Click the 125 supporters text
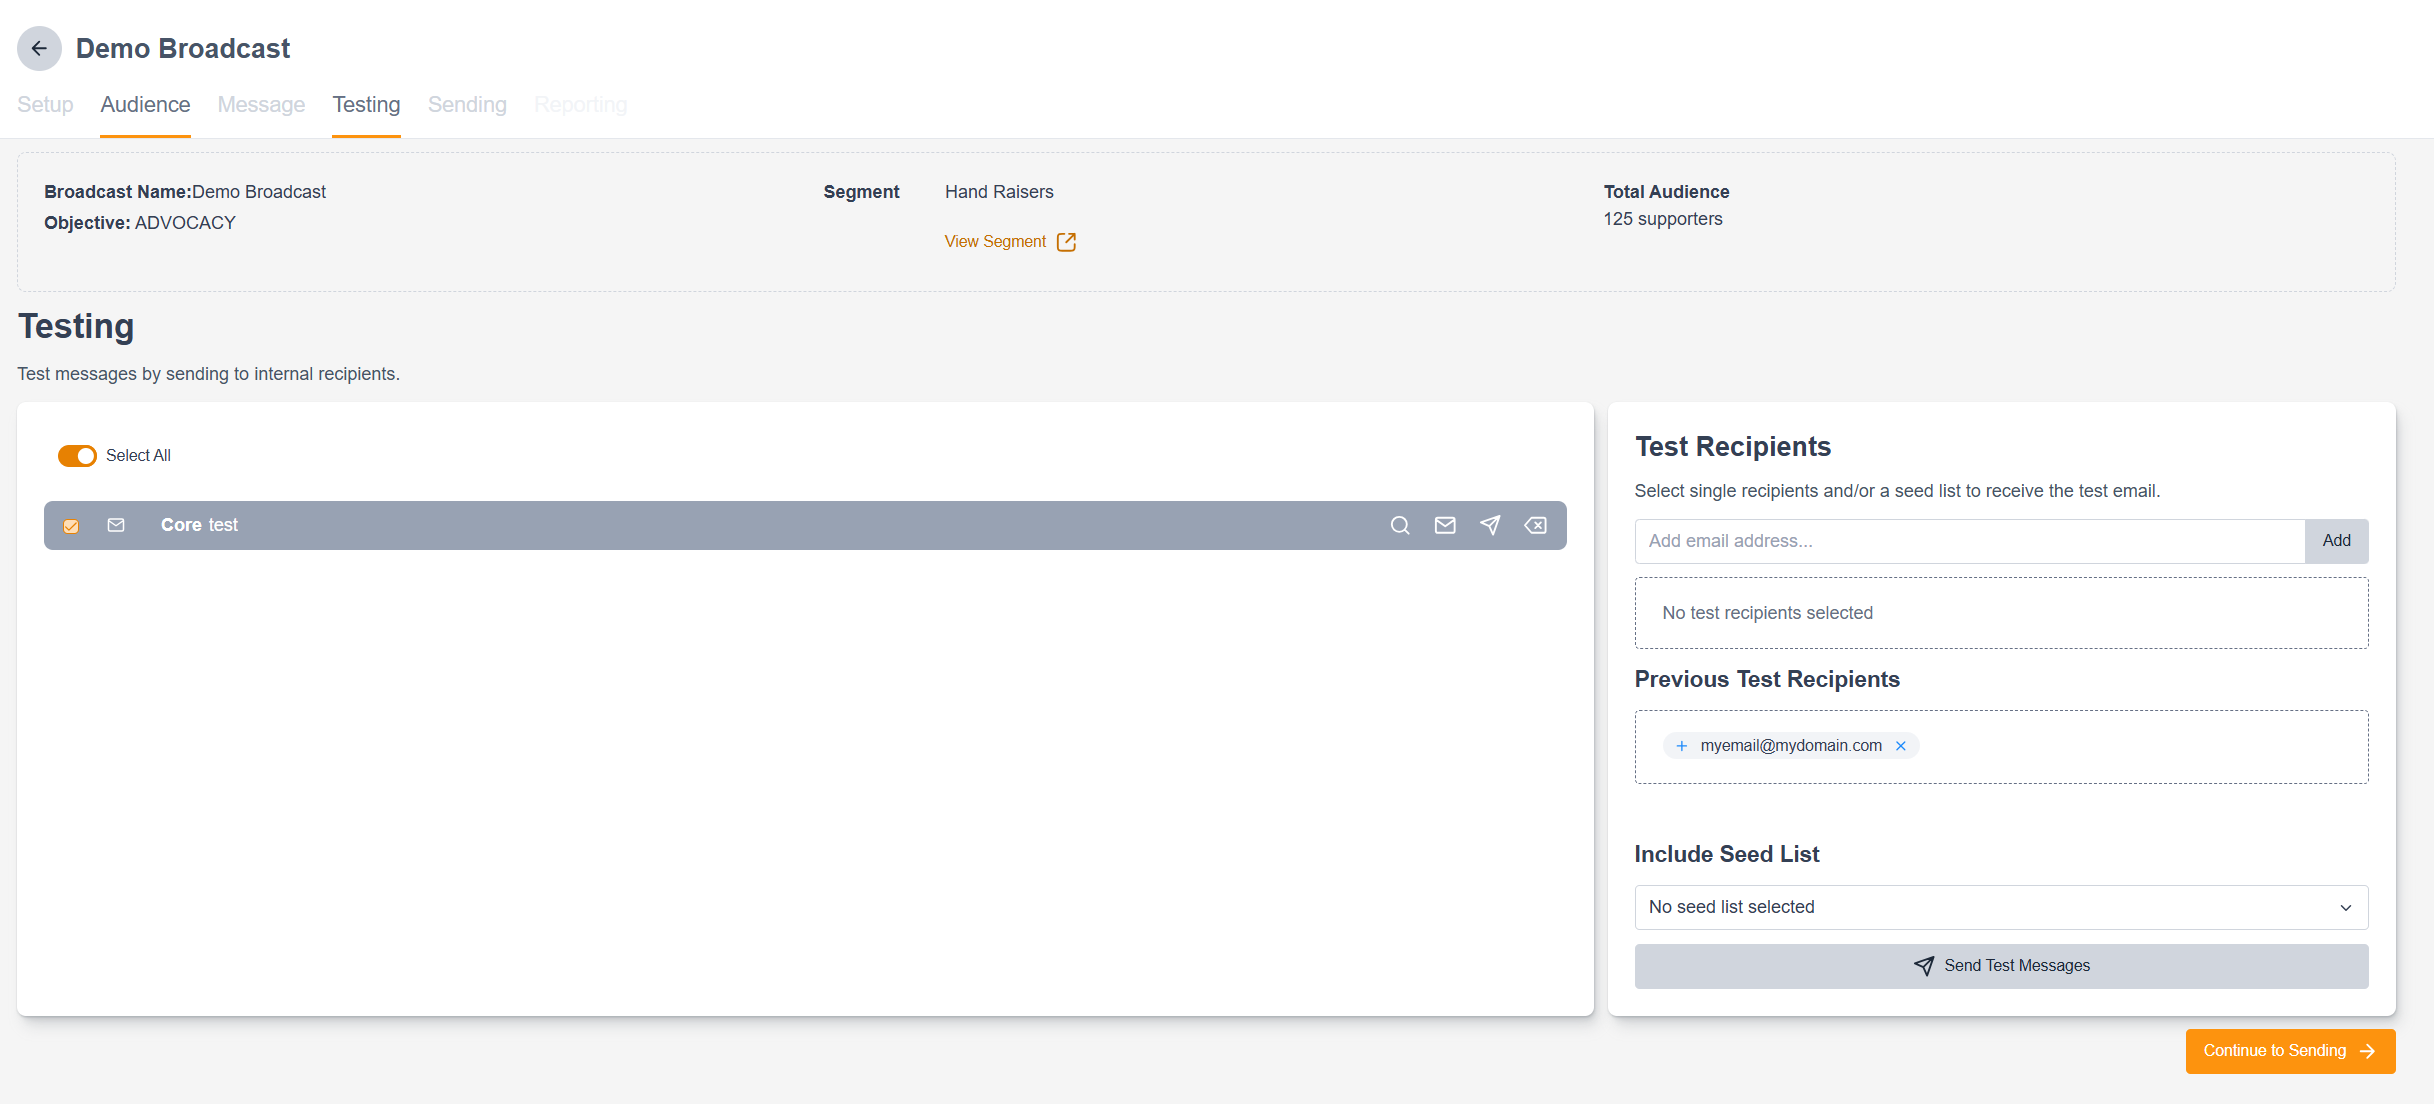 (x=1663, y=219)
